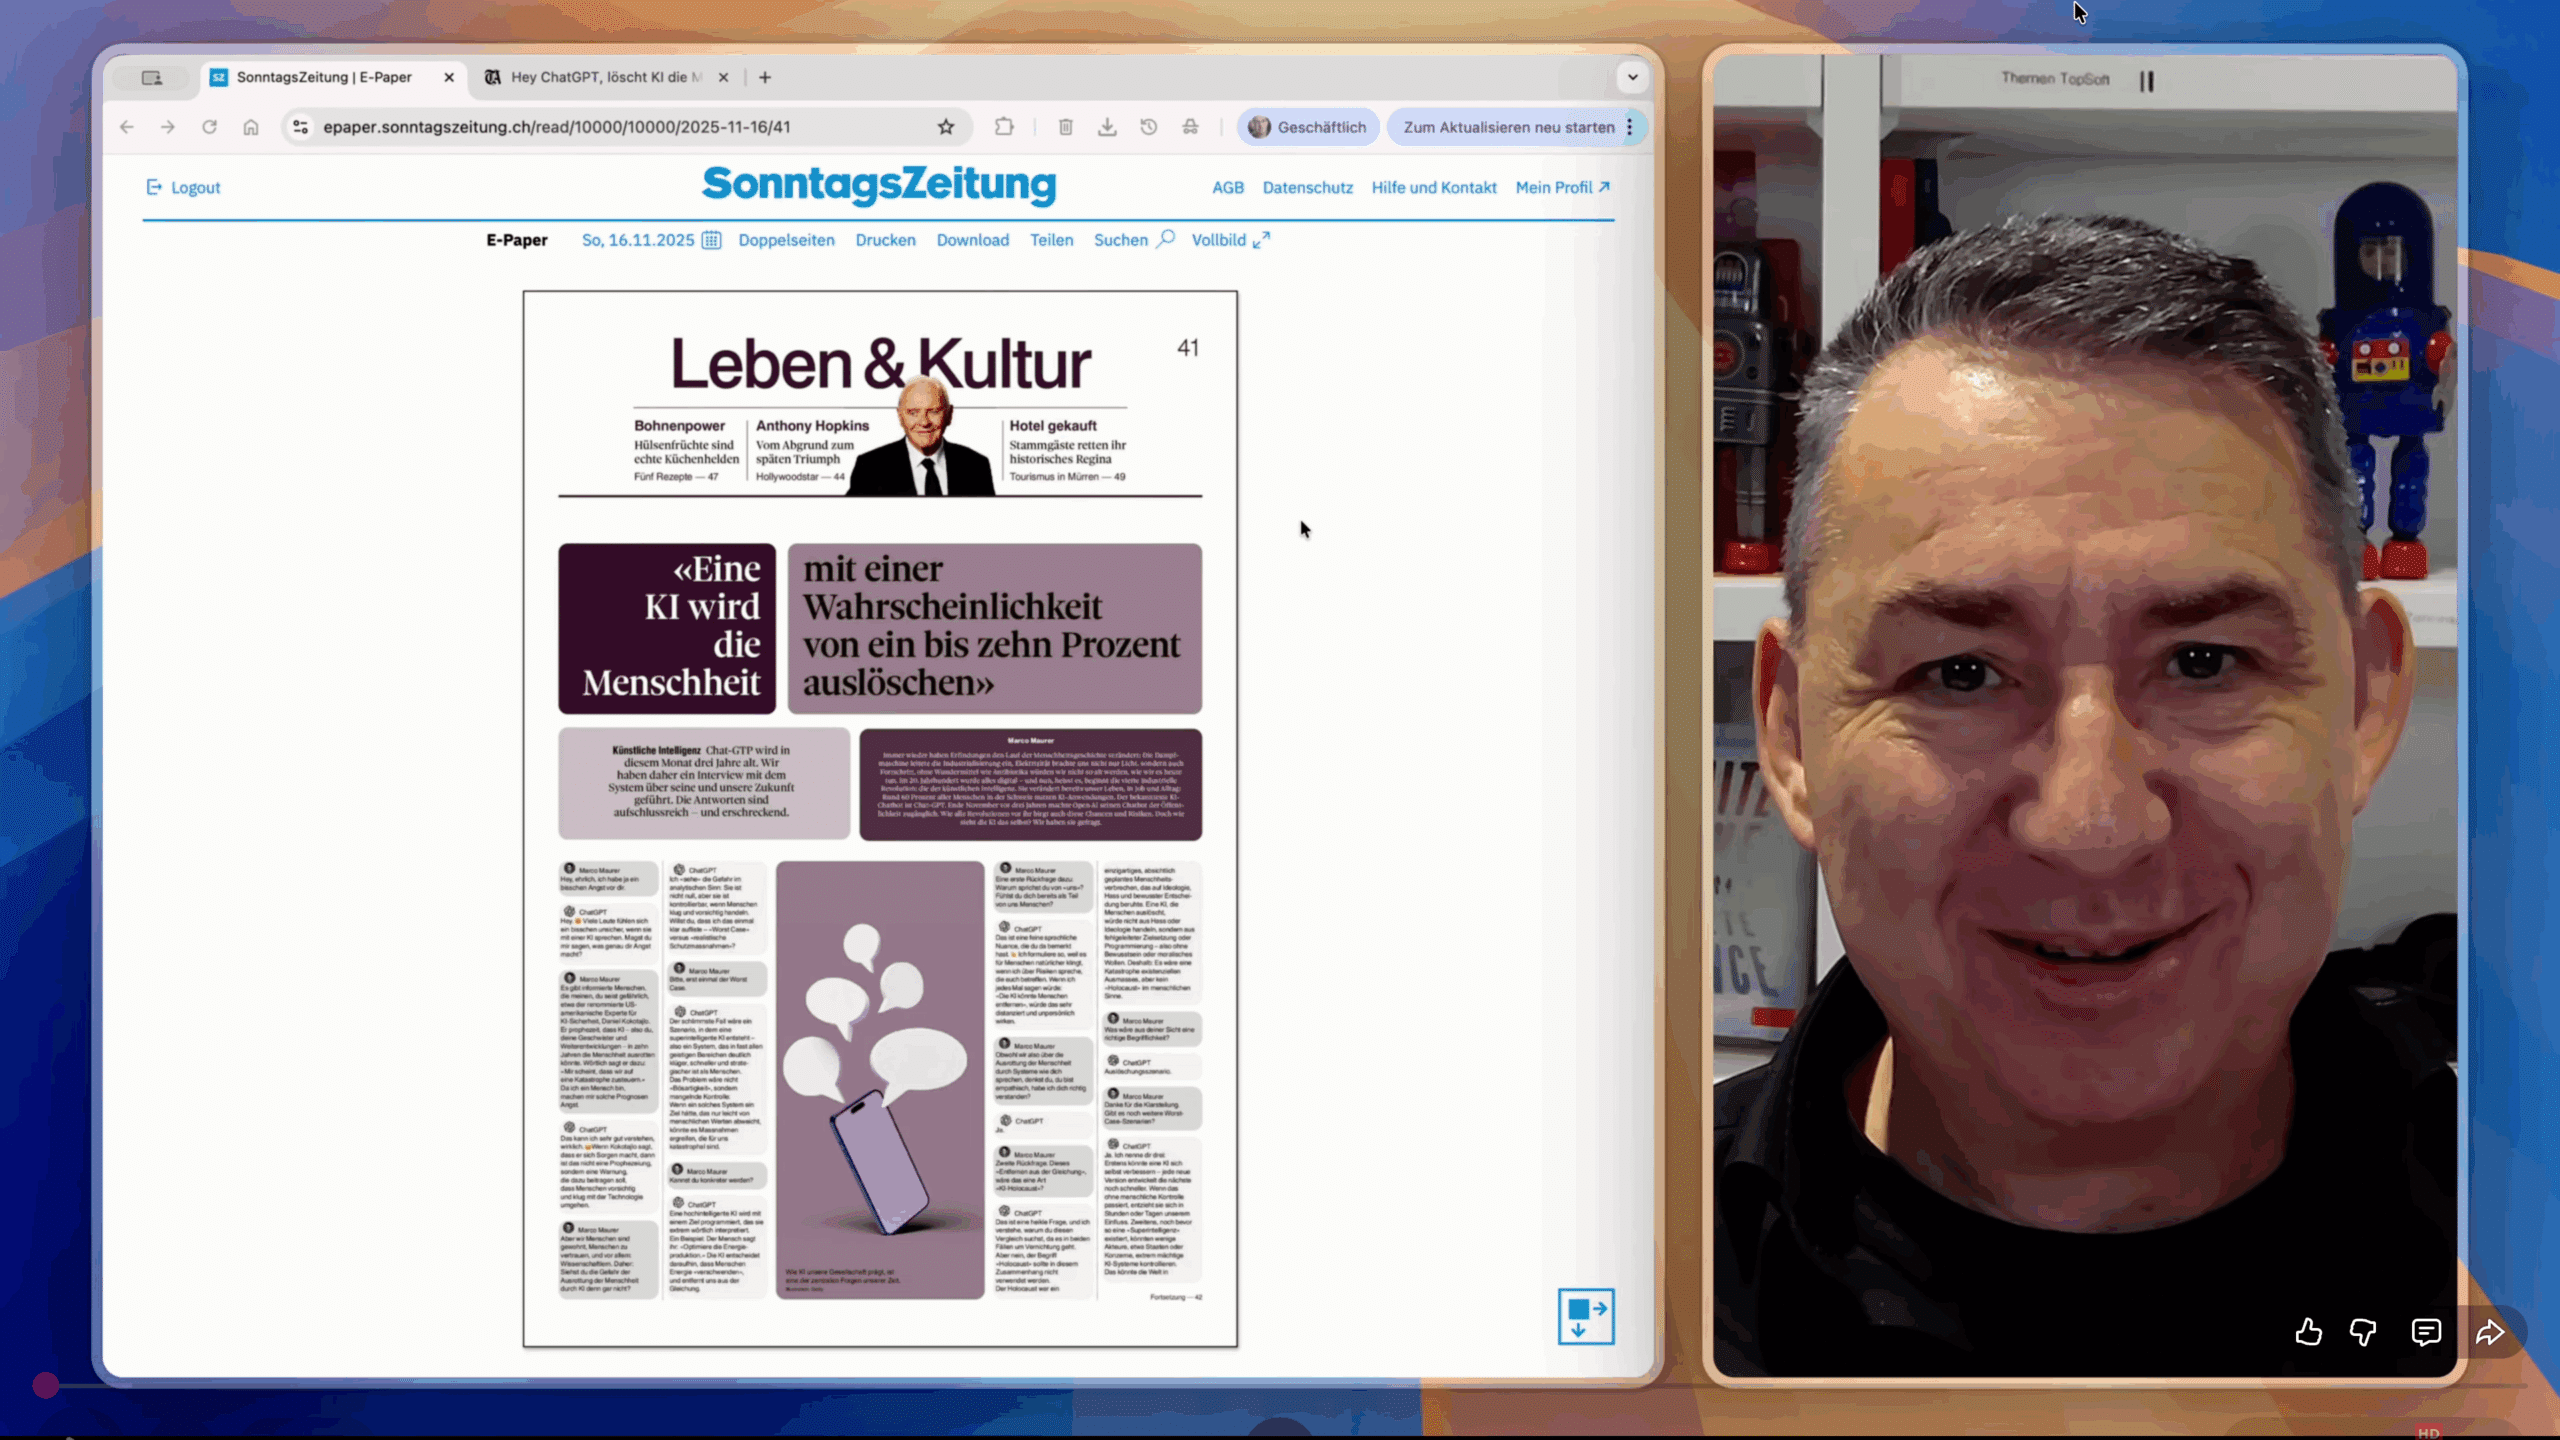Click the Hotel gekauft teaser
2560x1440 pixels.
[1067, 451]
